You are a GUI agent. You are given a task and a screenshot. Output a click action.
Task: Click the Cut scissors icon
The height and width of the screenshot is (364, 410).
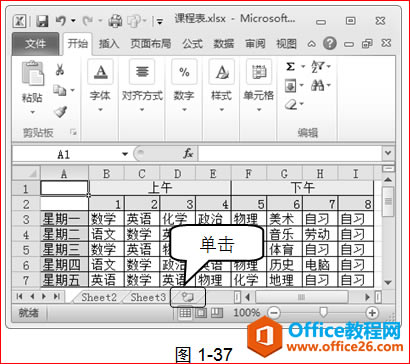point(60,70)
